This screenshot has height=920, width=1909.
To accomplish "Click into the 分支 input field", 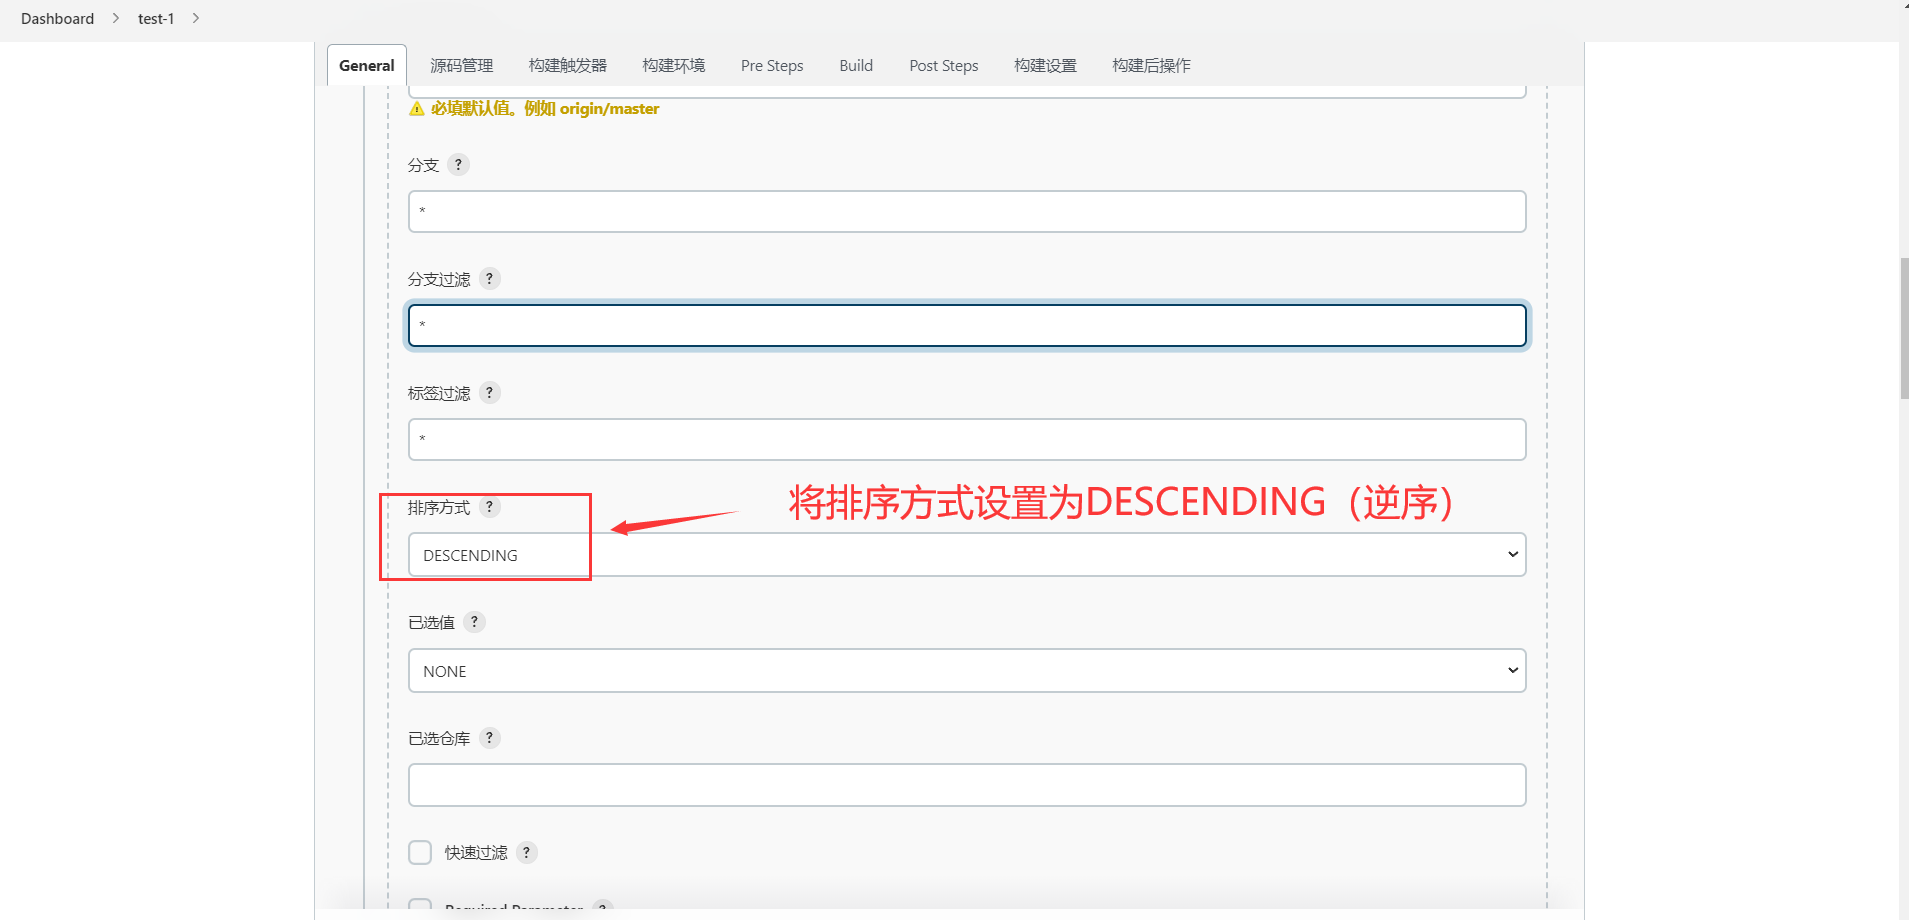I will click(967, 211).
